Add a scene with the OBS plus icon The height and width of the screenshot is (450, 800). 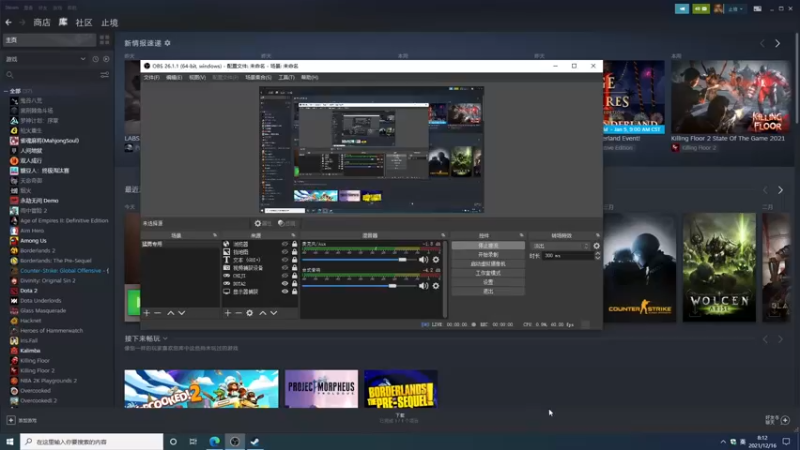pos(146,313)
